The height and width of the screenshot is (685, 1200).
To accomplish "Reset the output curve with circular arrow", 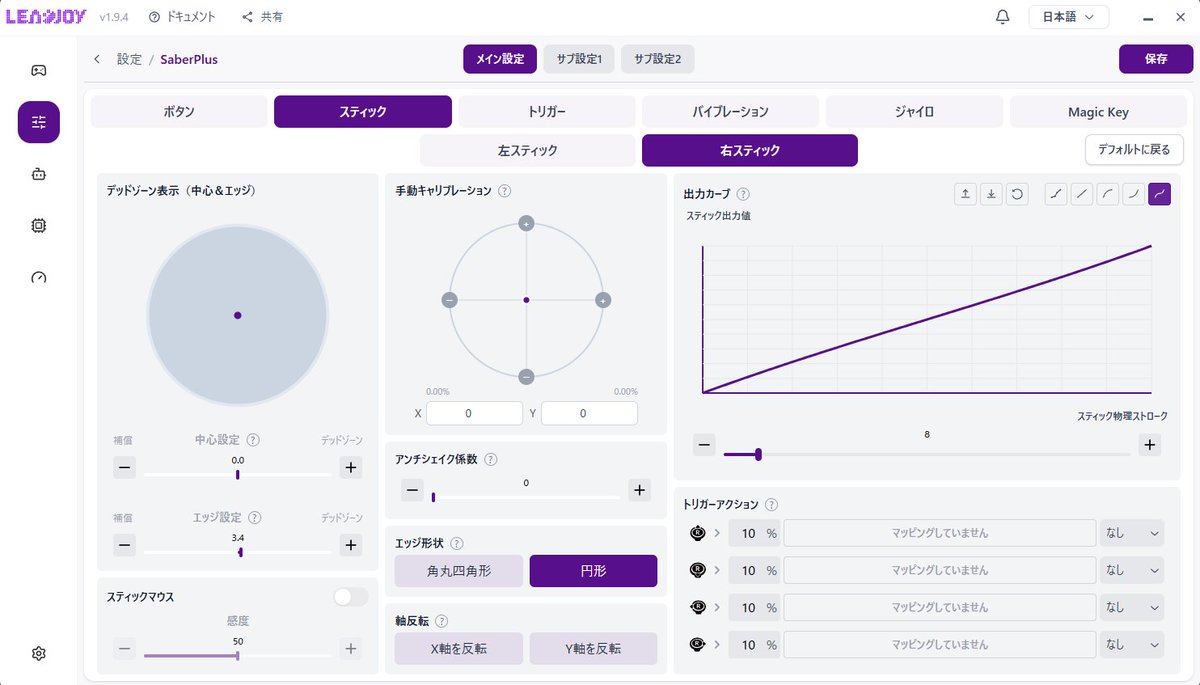I will (1017, 194).
